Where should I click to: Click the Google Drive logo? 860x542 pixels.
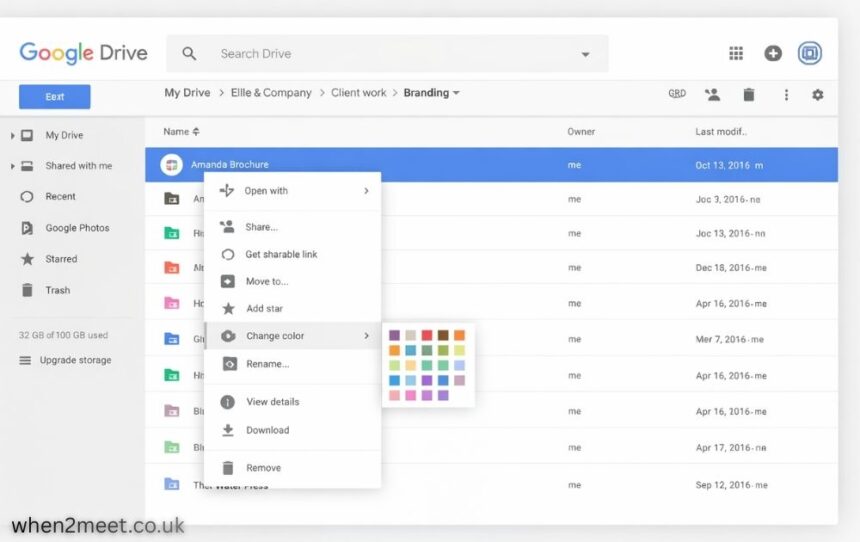tap(83, 53)
